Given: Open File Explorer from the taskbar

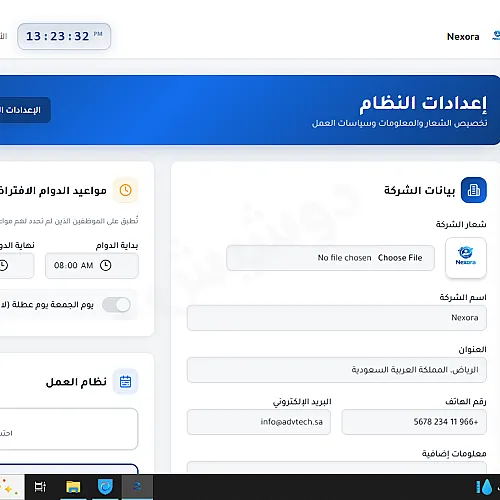Looking at the screenshot, I should (x=73, y=487).
